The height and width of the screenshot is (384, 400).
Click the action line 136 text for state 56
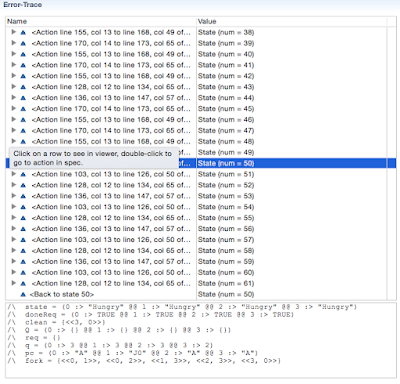click(111, 229)
